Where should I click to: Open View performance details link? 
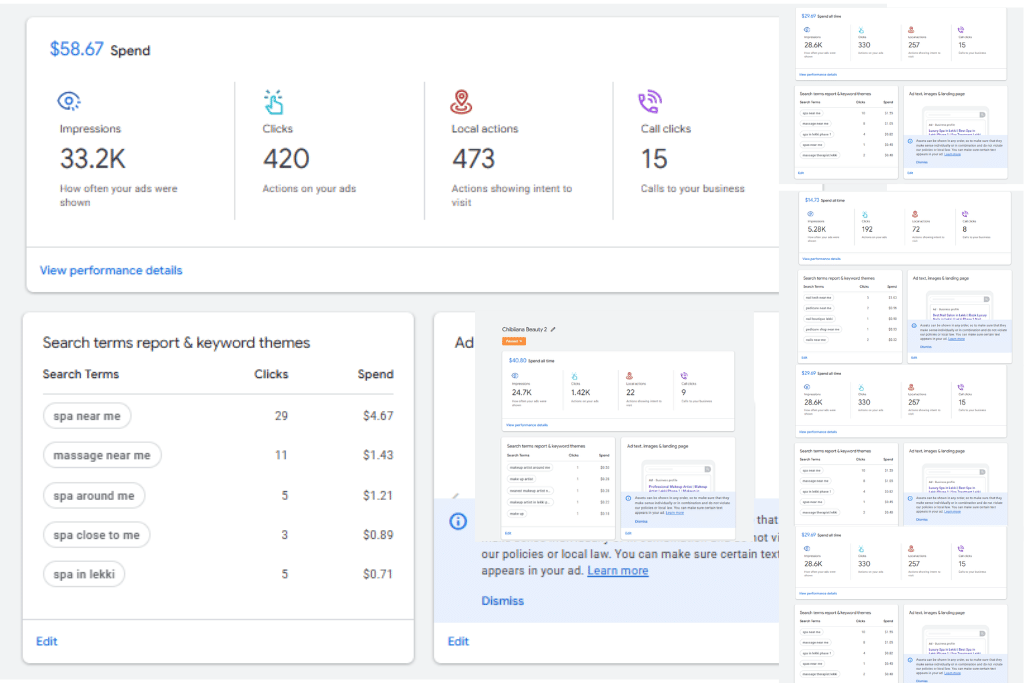click(111, 270)
